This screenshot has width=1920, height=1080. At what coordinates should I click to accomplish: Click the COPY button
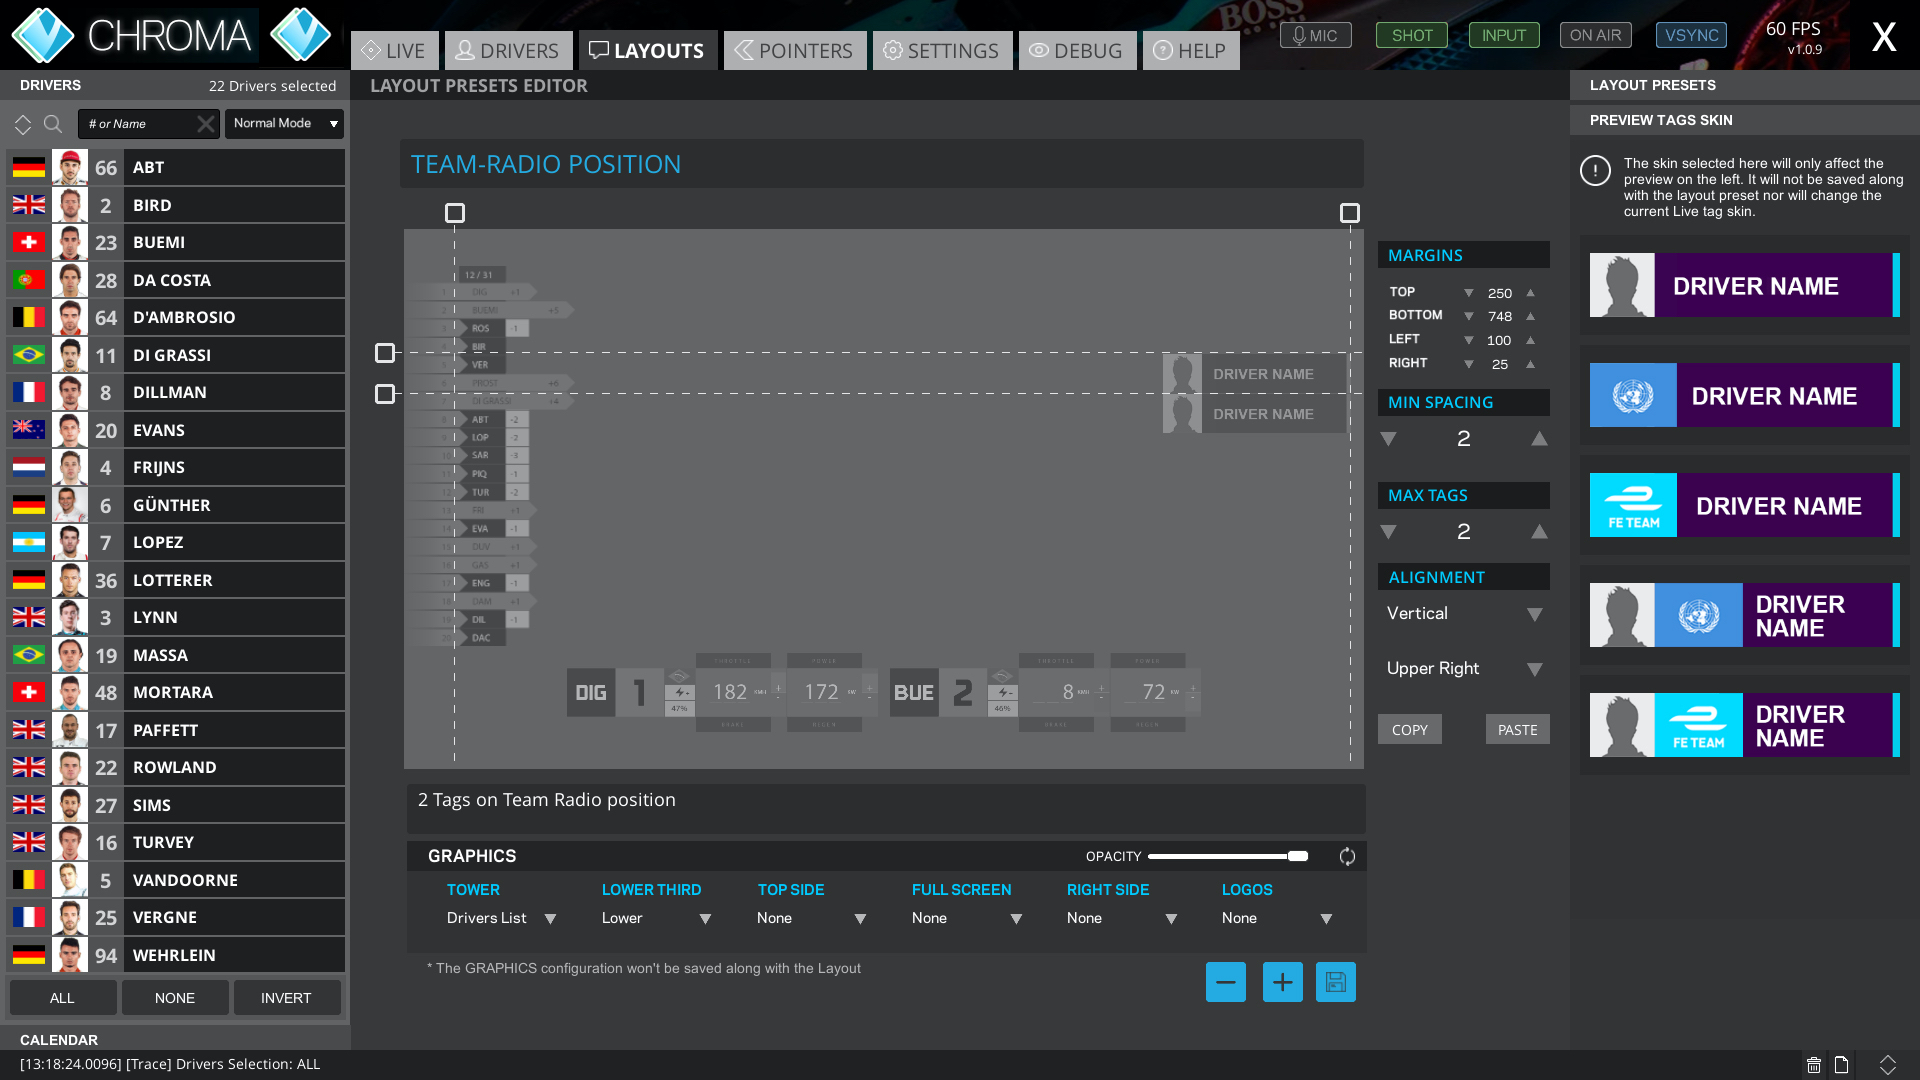pyautogui.click(x=1409, y=730)
